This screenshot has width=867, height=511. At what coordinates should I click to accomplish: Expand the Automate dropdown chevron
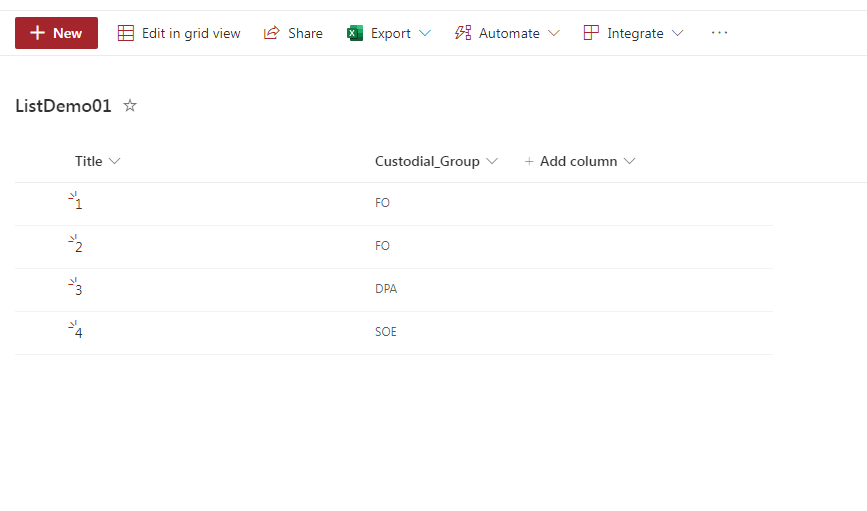click(x=553, y=33)
